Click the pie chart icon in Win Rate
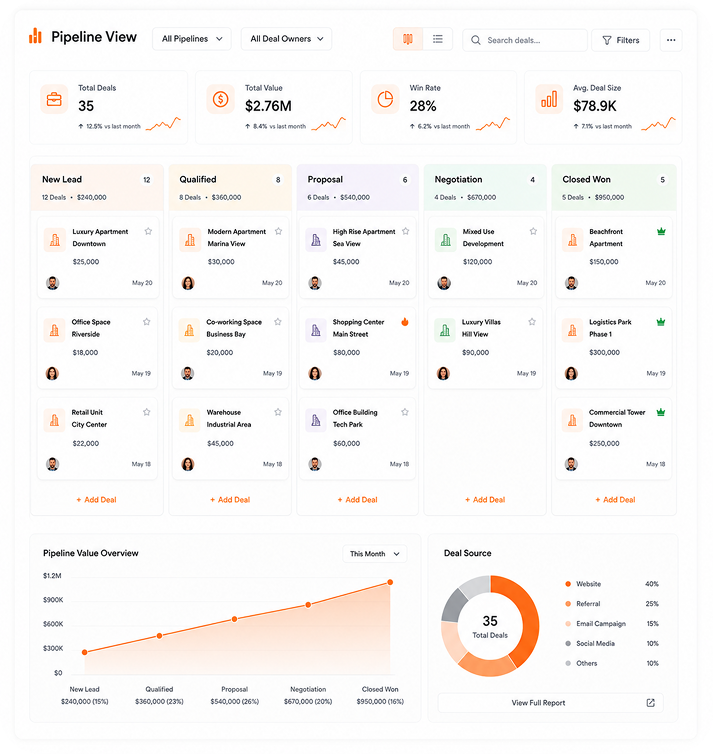Screen dimensions: 713x754 click(385, 99)
